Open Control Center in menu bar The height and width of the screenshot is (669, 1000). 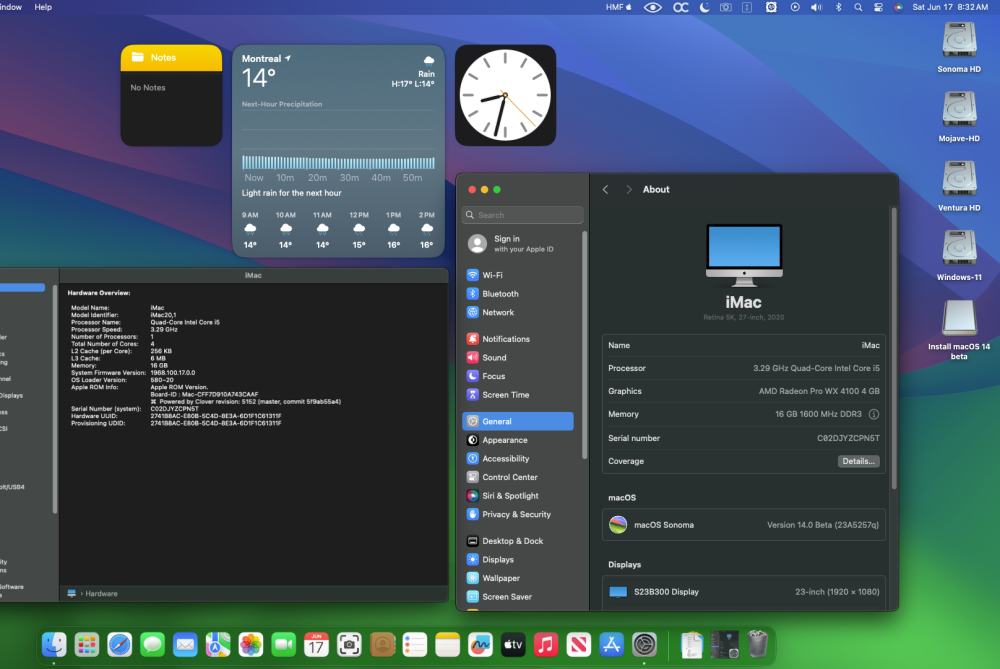(878, 7)
